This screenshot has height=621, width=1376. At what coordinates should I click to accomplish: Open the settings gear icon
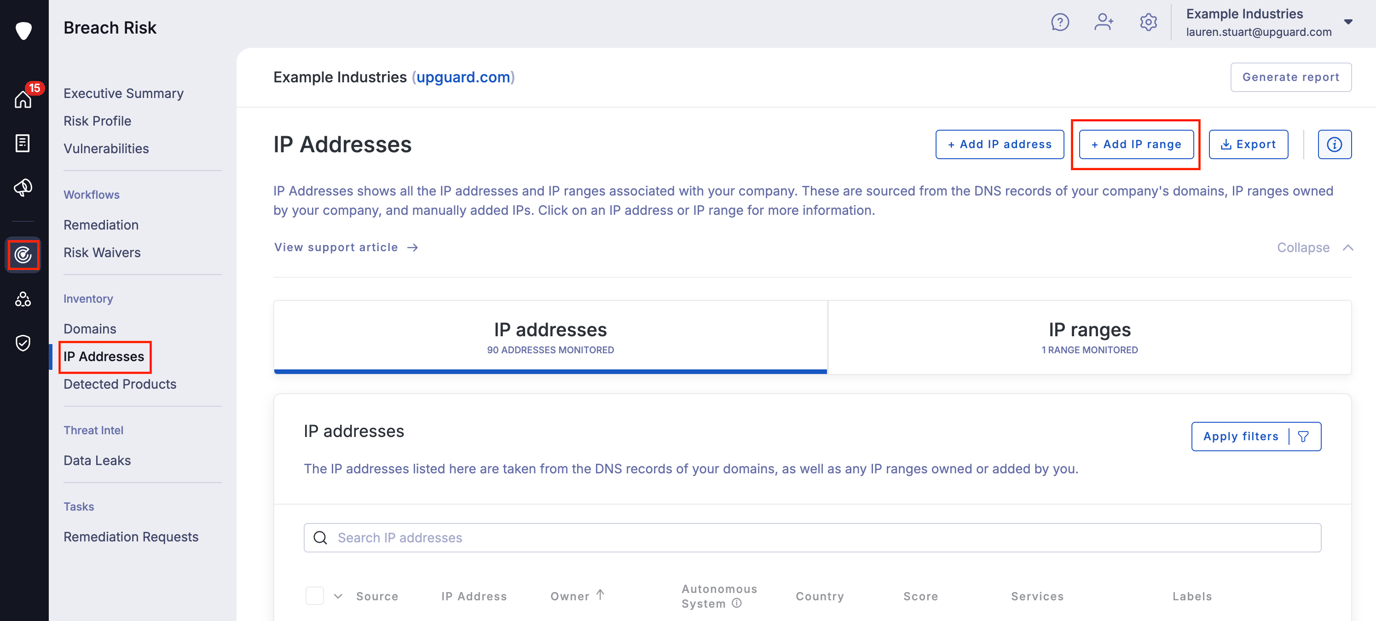1148,22
